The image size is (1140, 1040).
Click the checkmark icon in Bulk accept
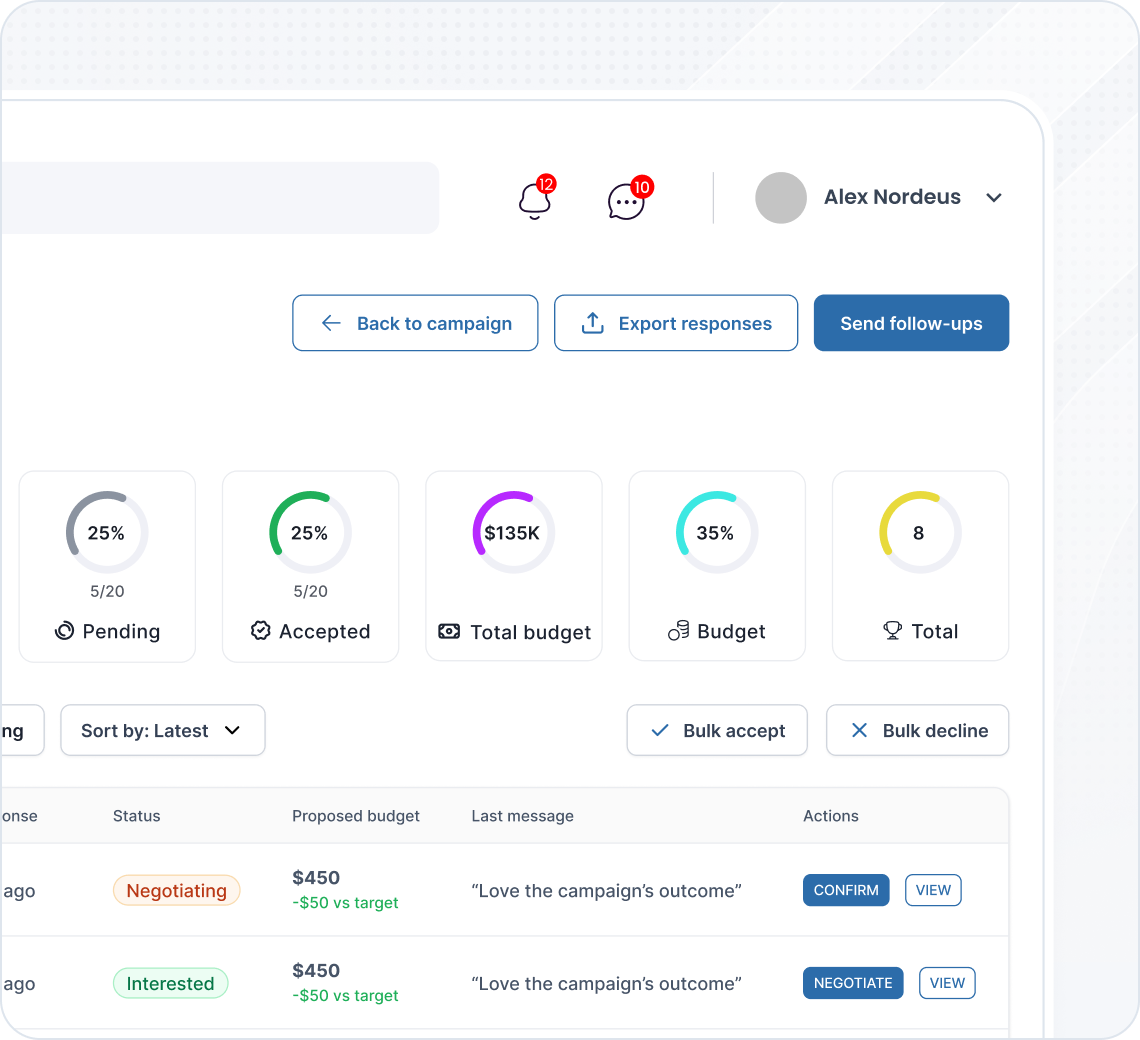point(658,730)
